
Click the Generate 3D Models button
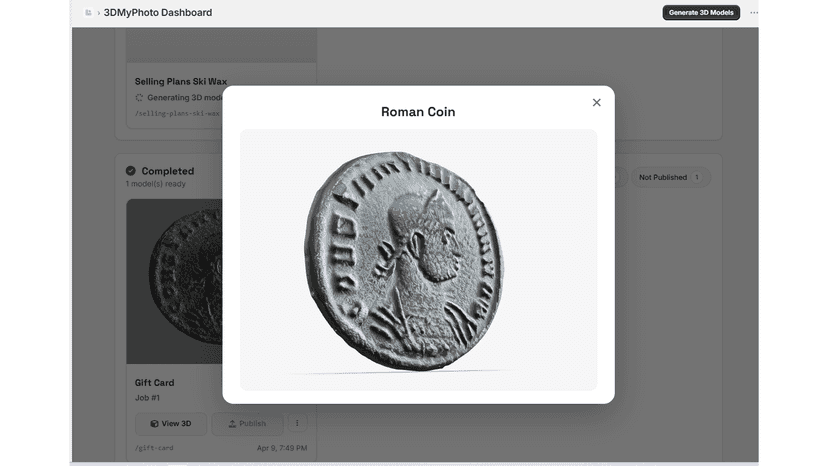701,13
